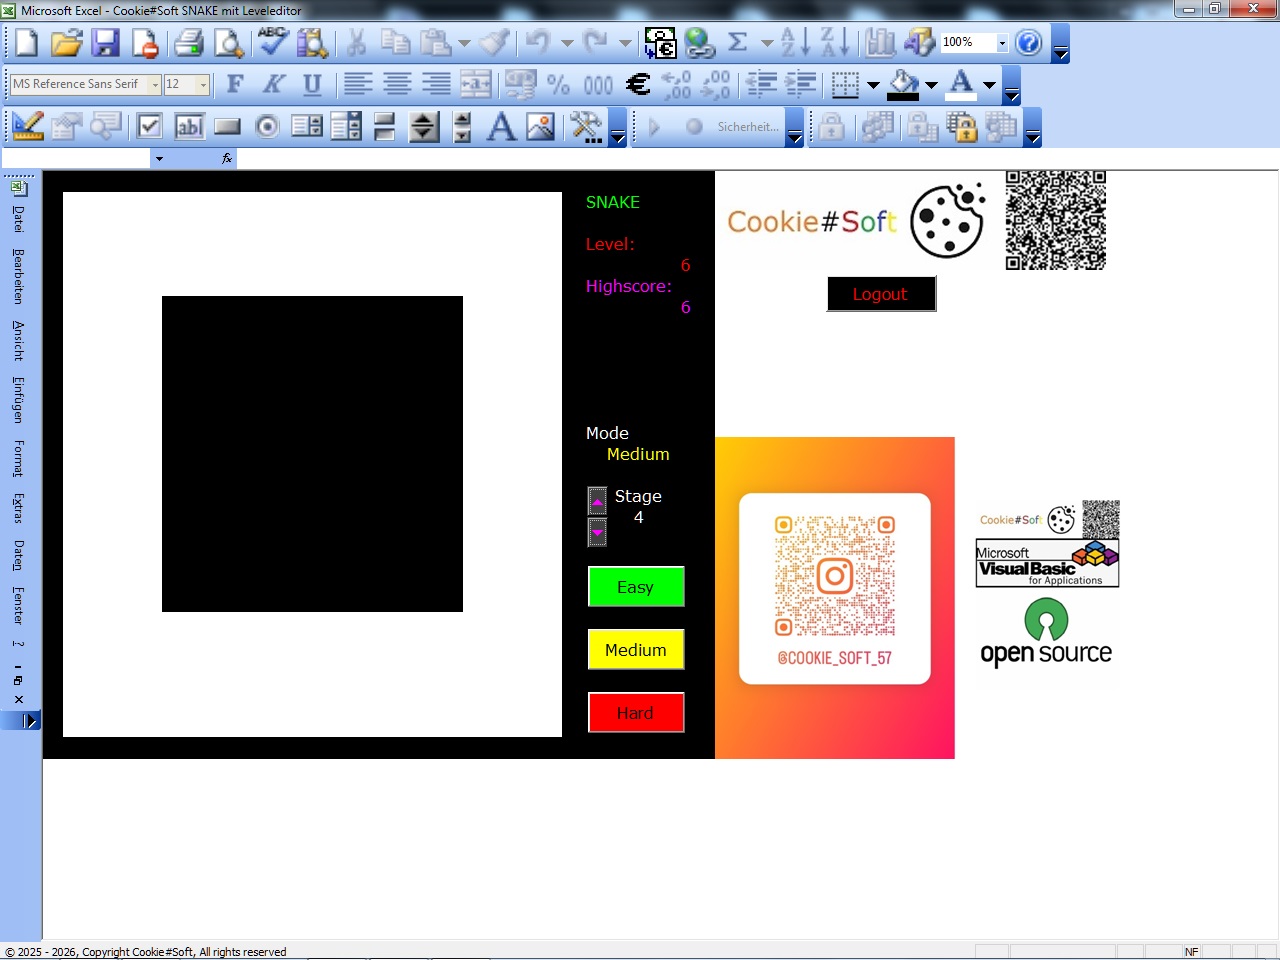Open Standard toolbar options arrow
Screen dimensions: 1280x960
1061,44
